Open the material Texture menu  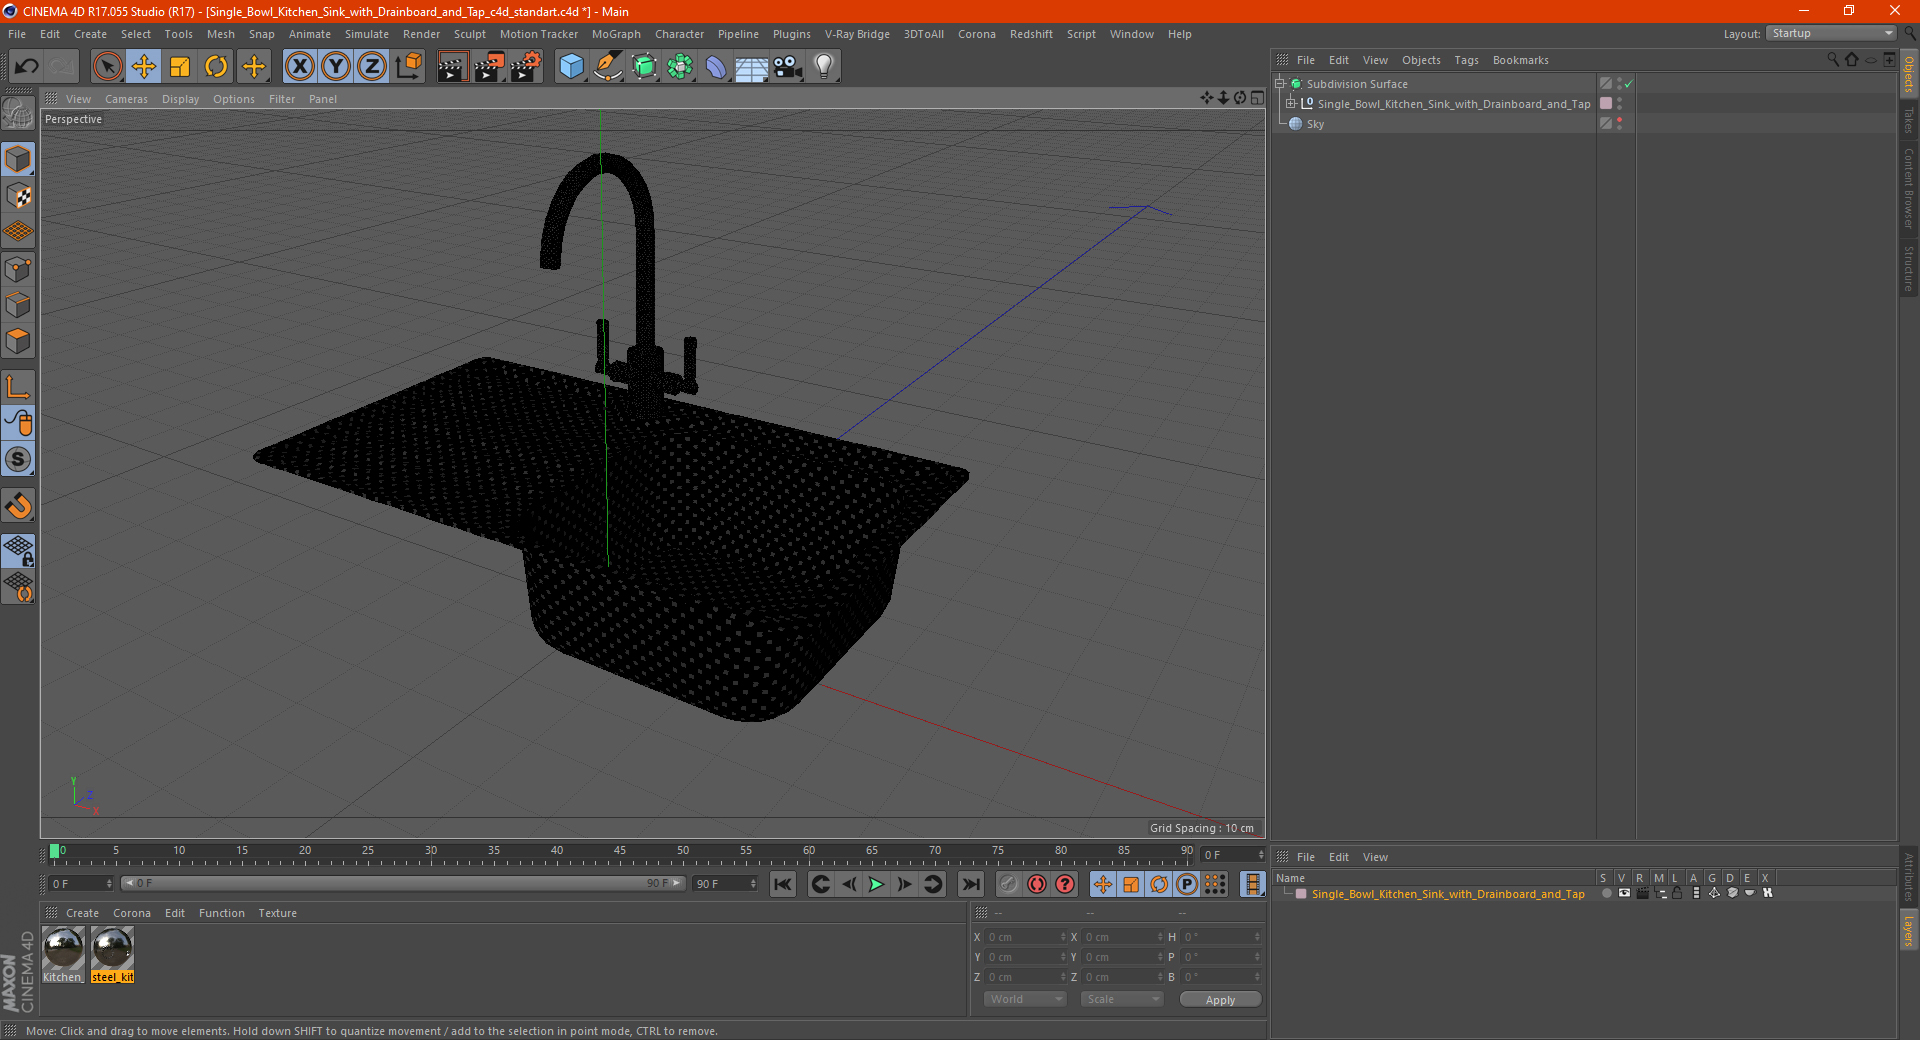coord(277,913)
